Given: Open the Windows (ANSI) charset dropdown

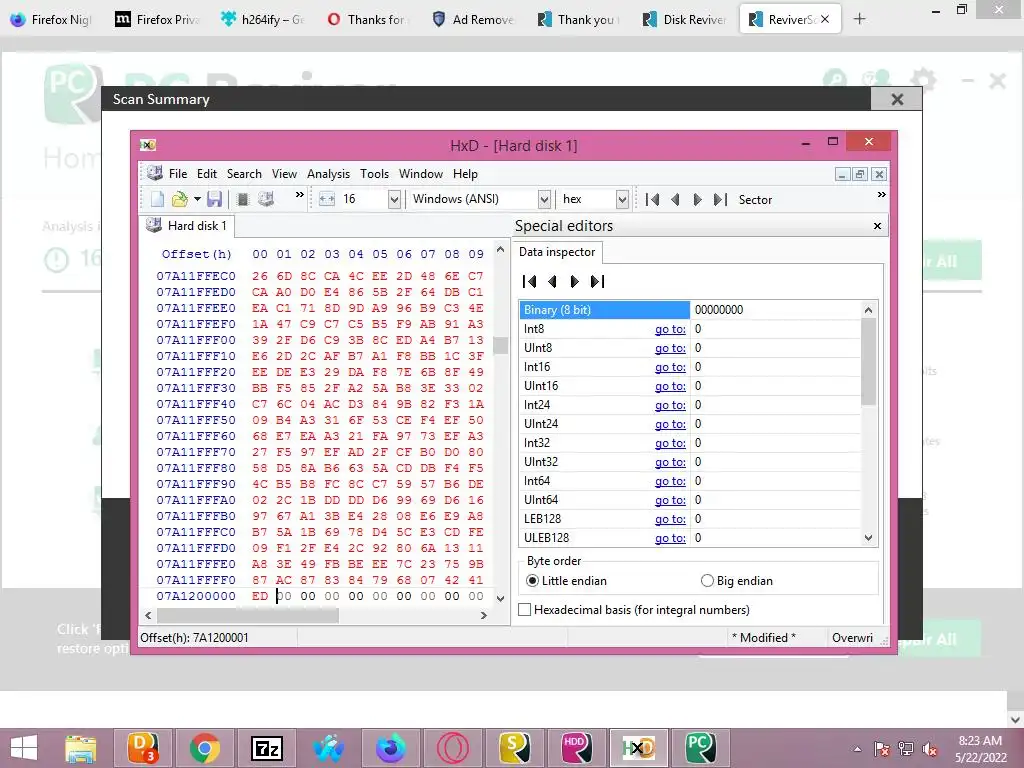Looking at the screenshot, I should (544, 199).
